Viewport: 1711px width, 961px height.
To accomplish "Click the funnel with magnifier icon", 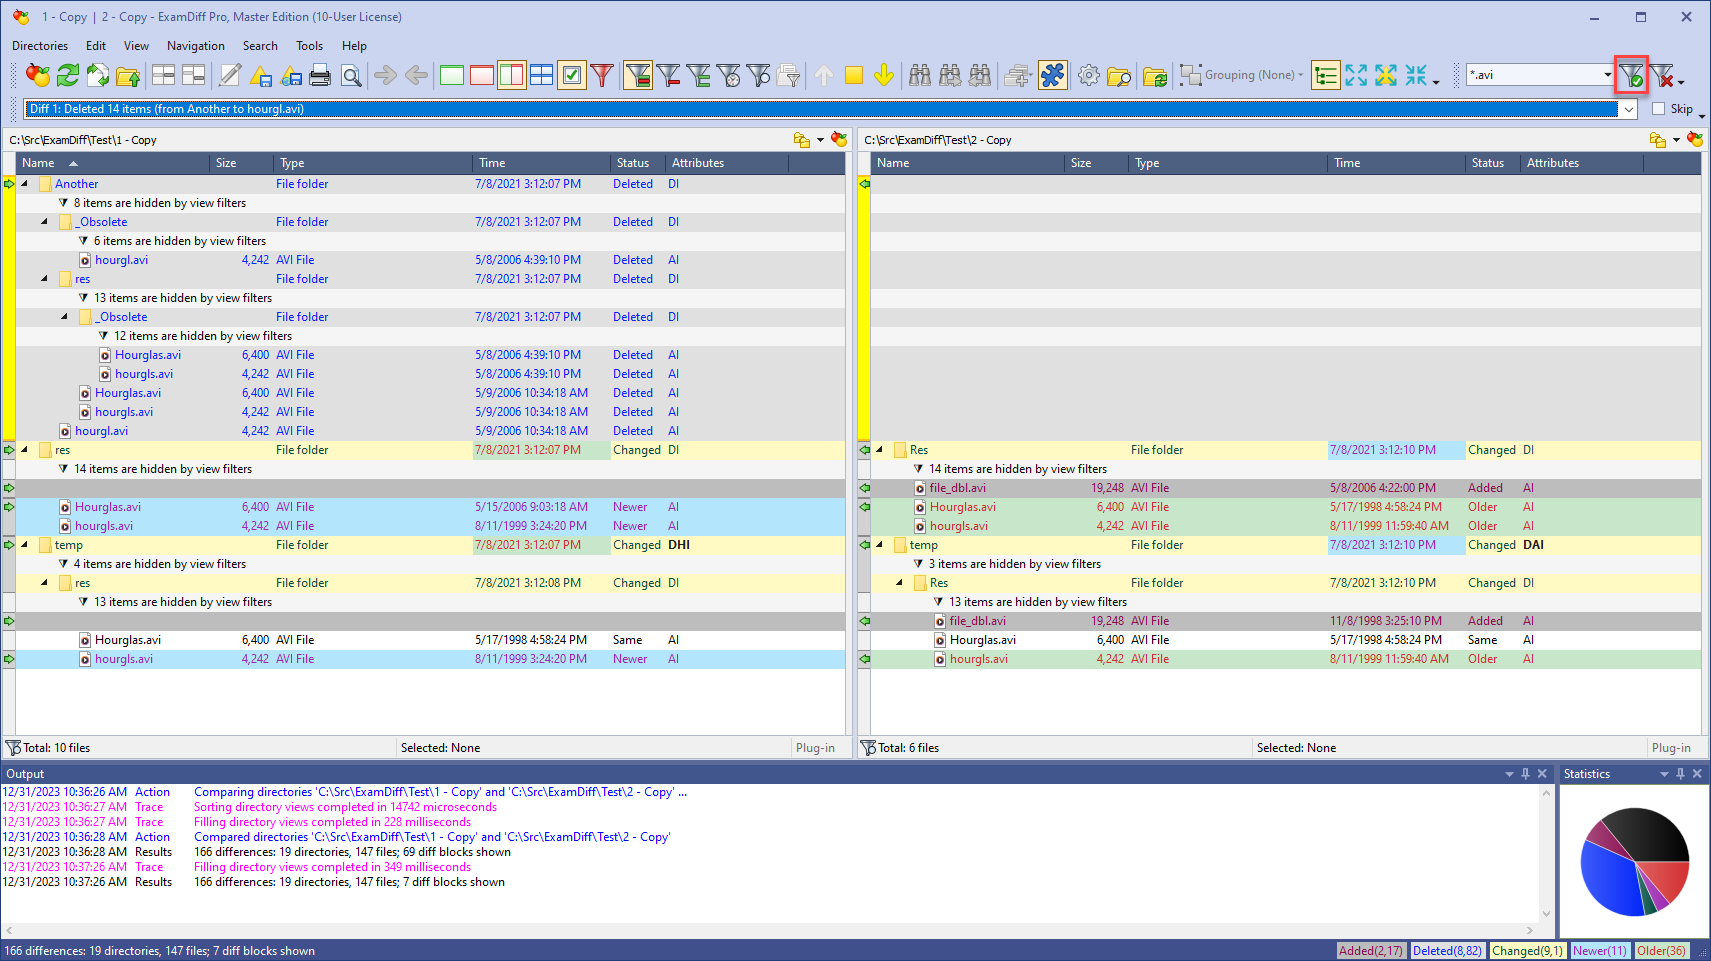I will [759, 75].
